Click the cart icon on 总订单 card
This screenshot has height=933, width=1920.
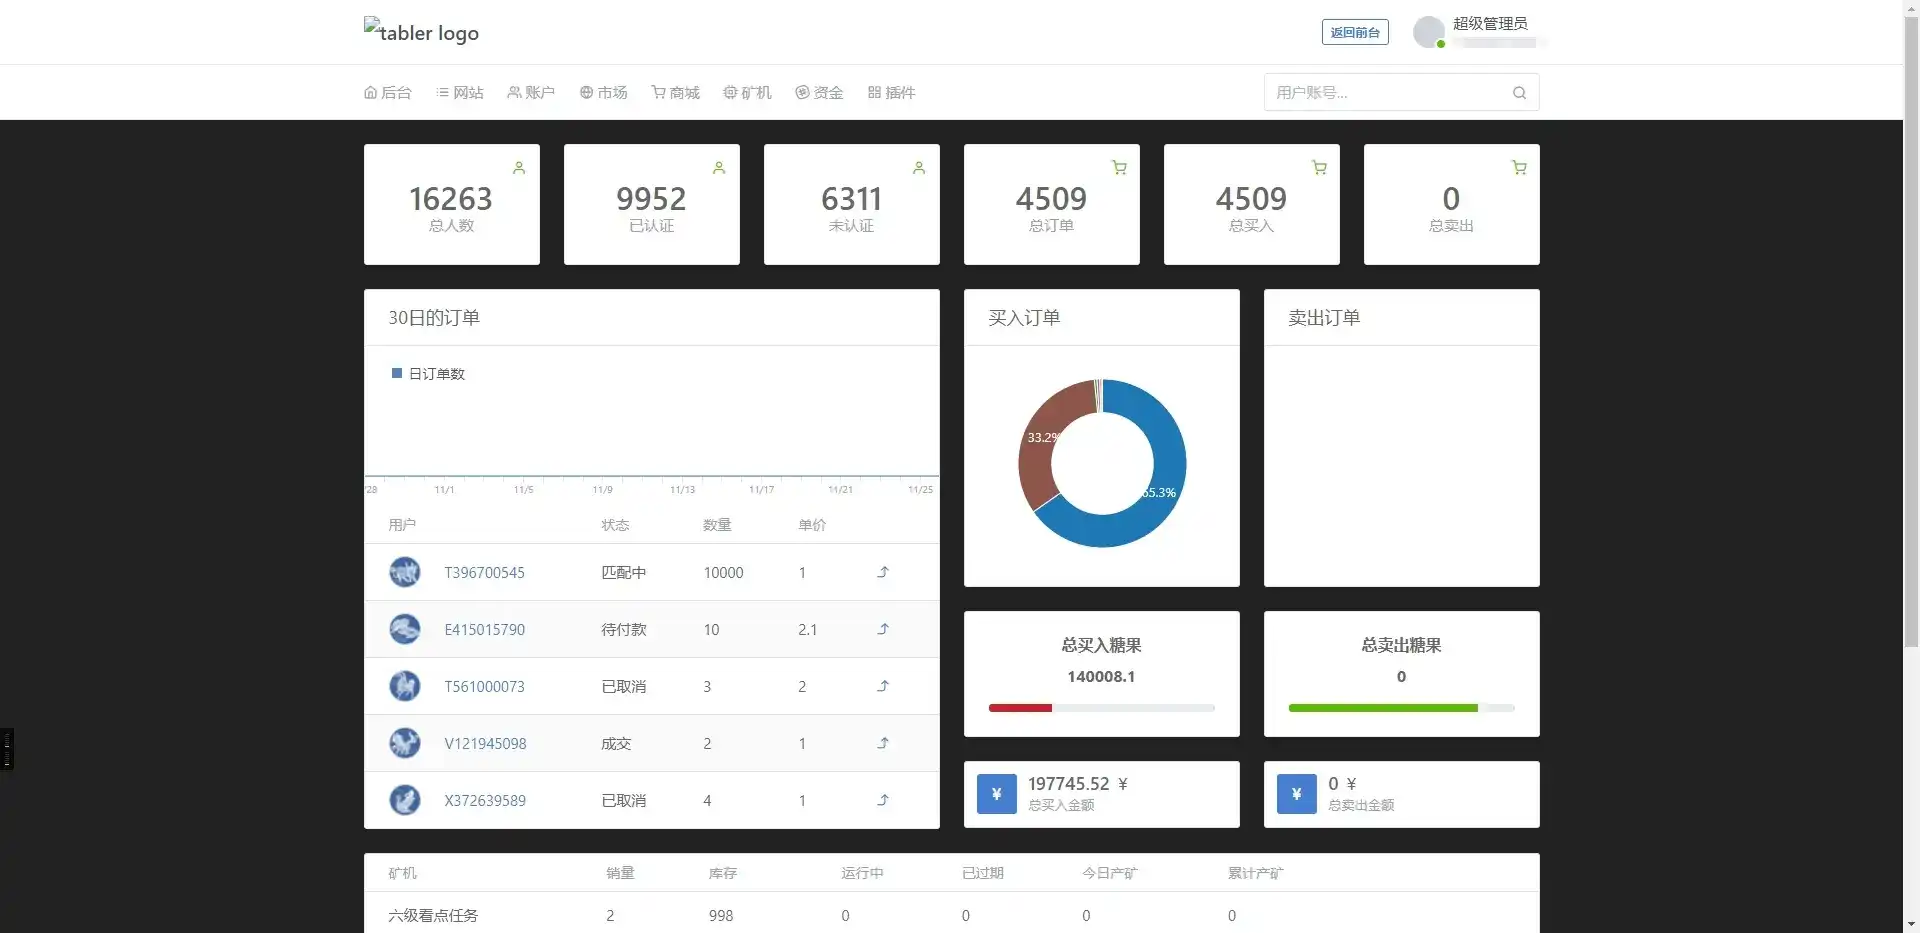click(1119, 168)
